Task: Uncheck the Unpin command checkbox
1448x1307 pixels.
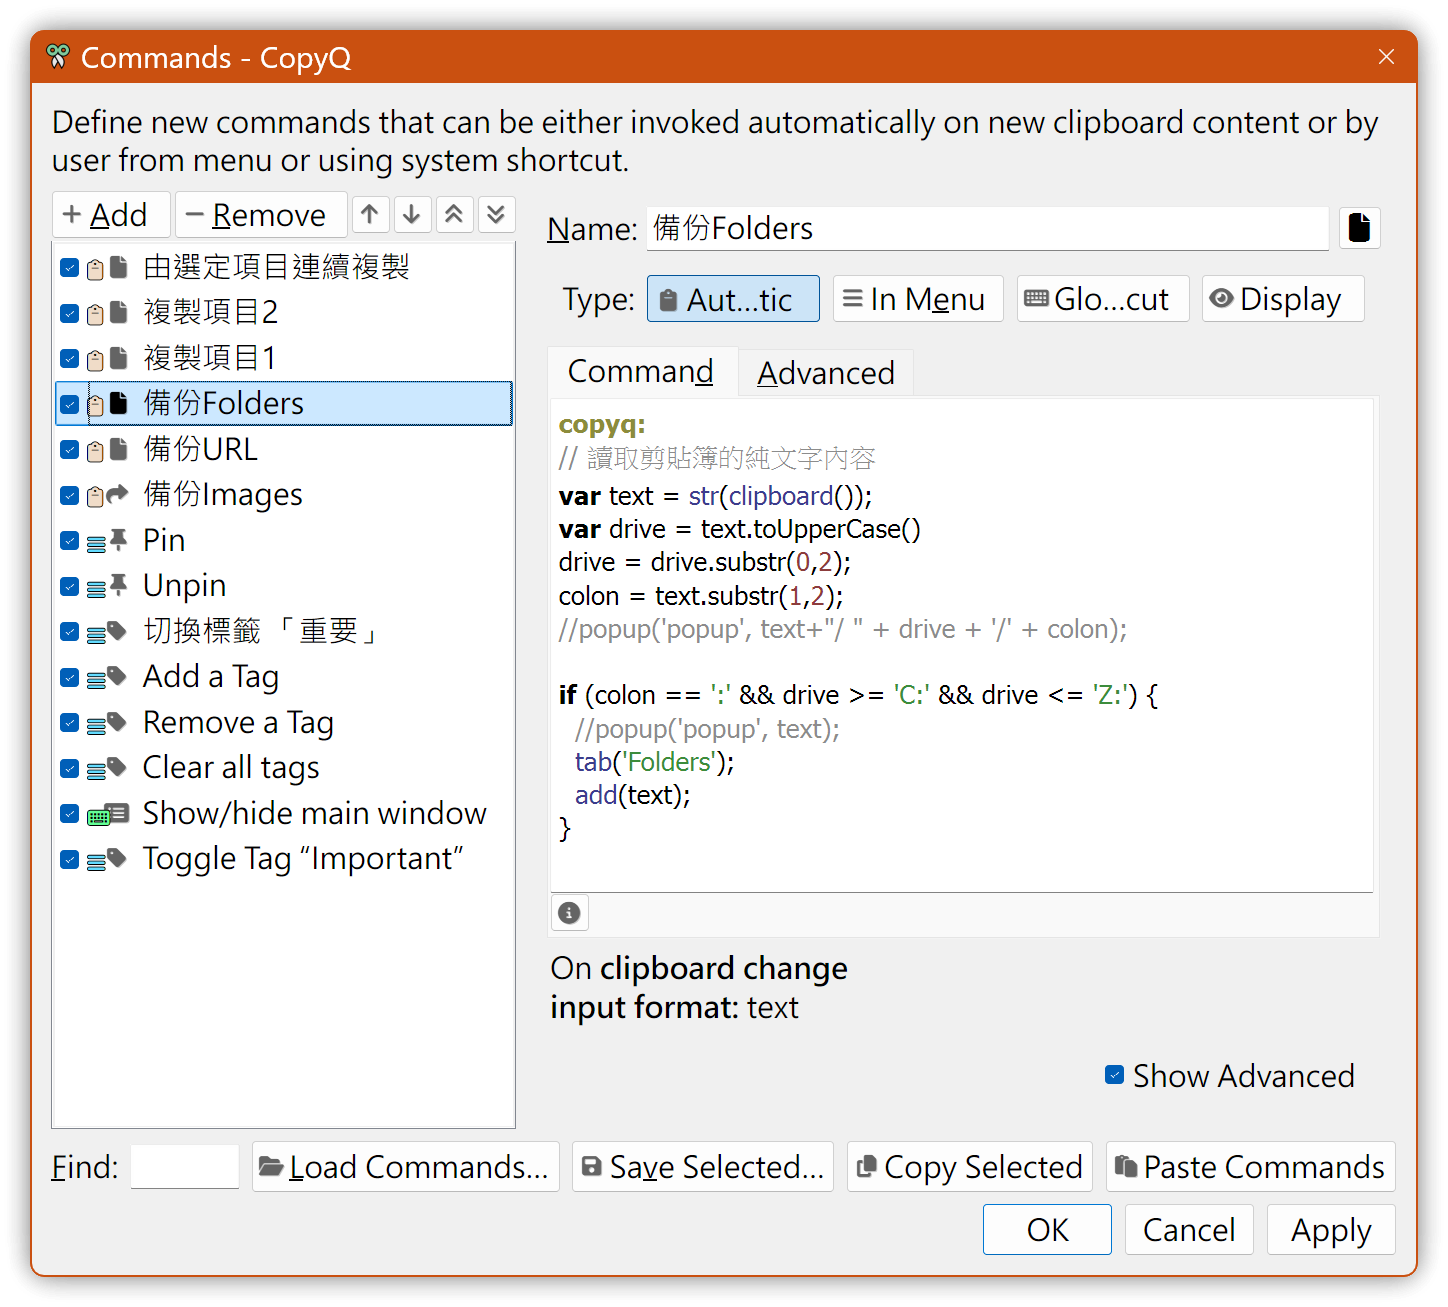Action: [x=70, y=586]
